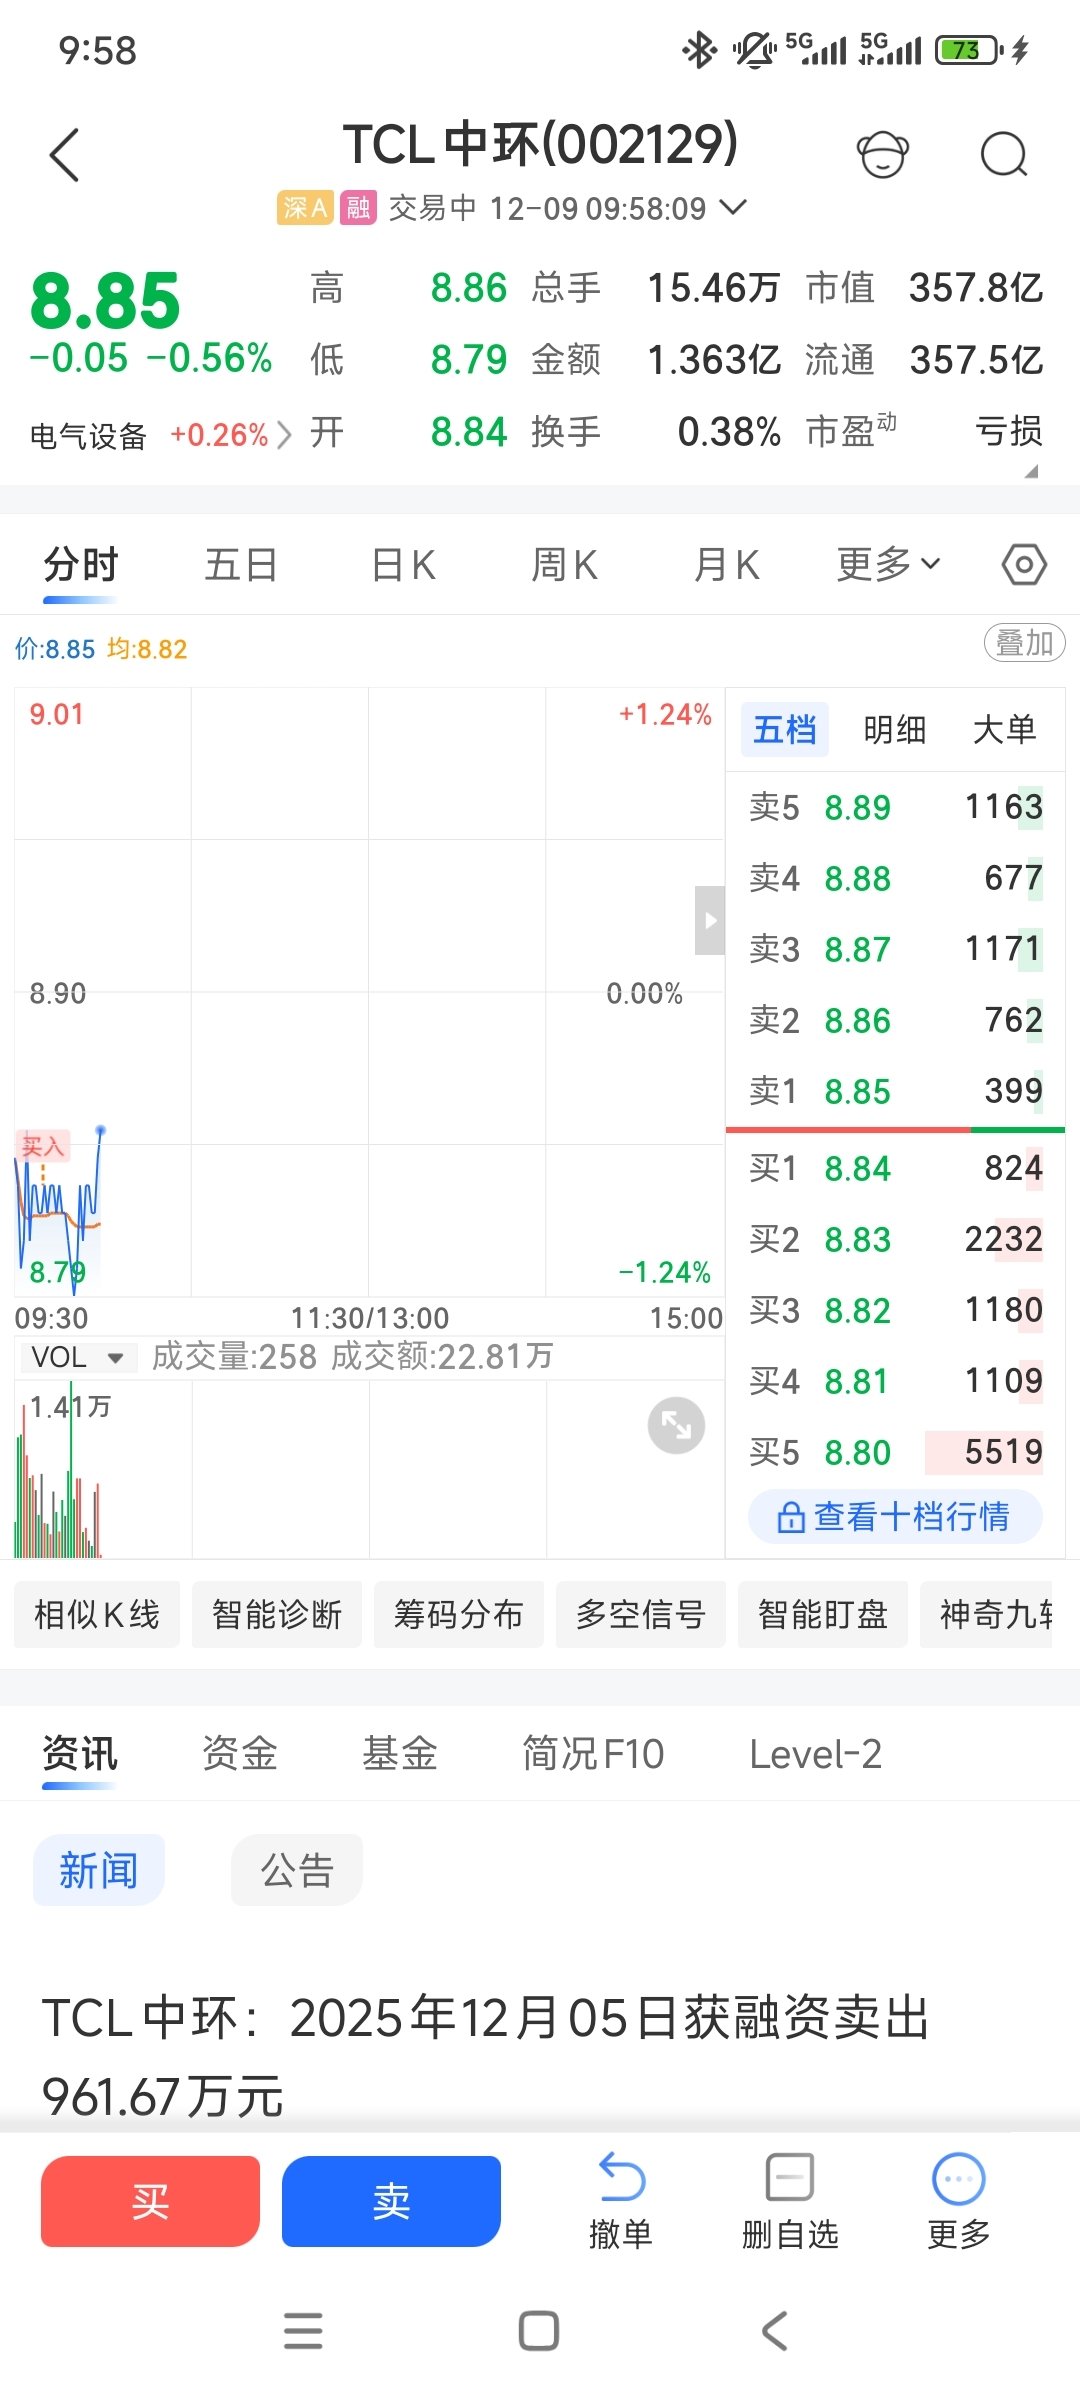1080x2400 pixels.
Task: Open 相似K线 tool
Action: click(97, 1614)
